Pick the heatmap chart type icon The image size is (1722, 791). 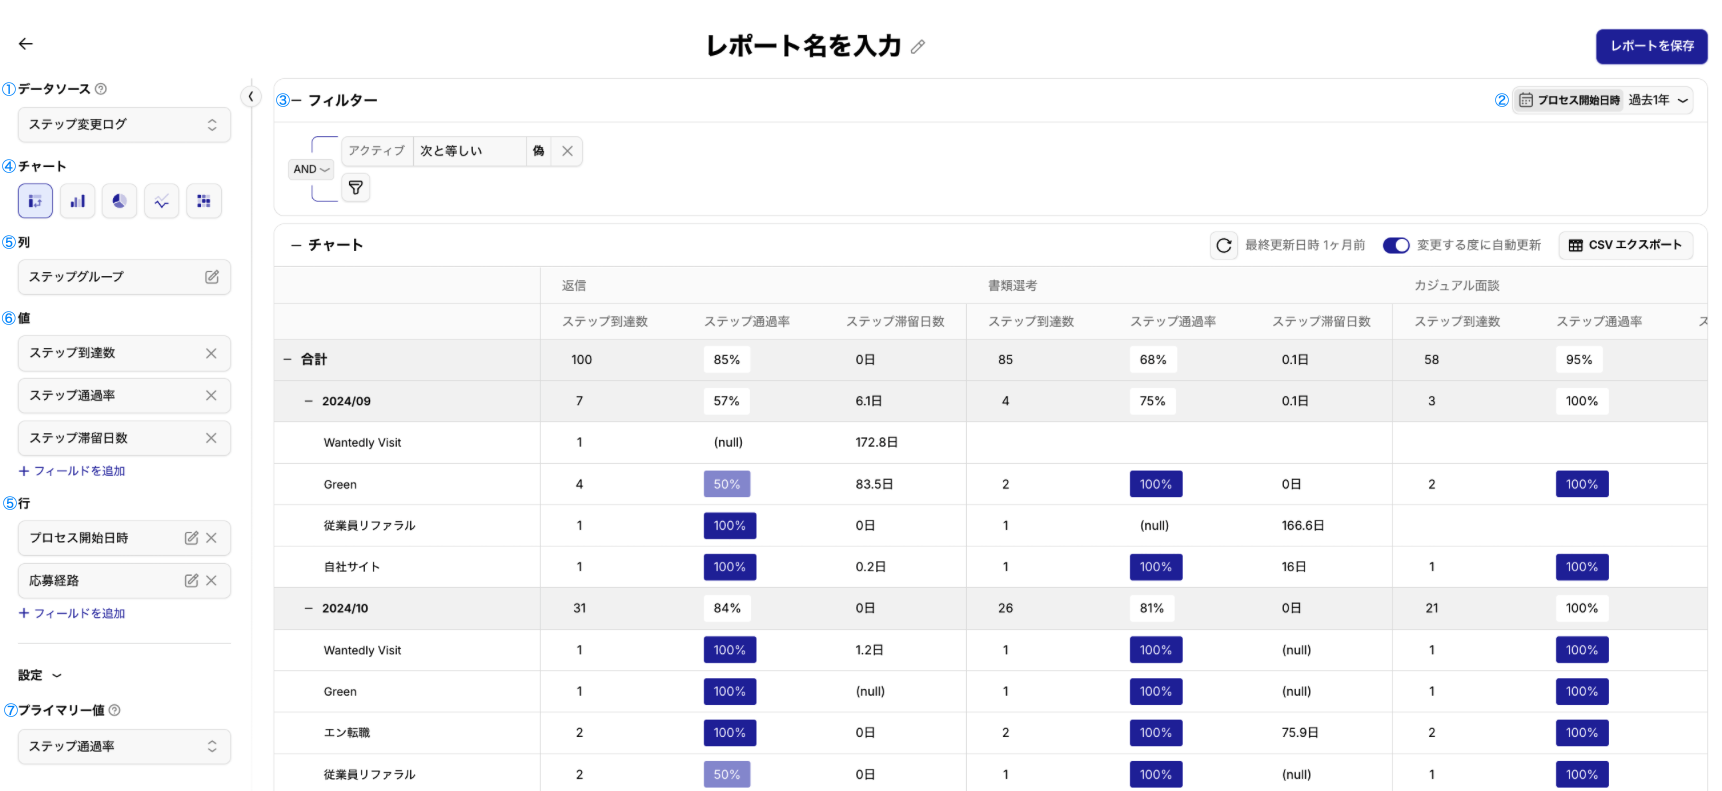(203, 201)
